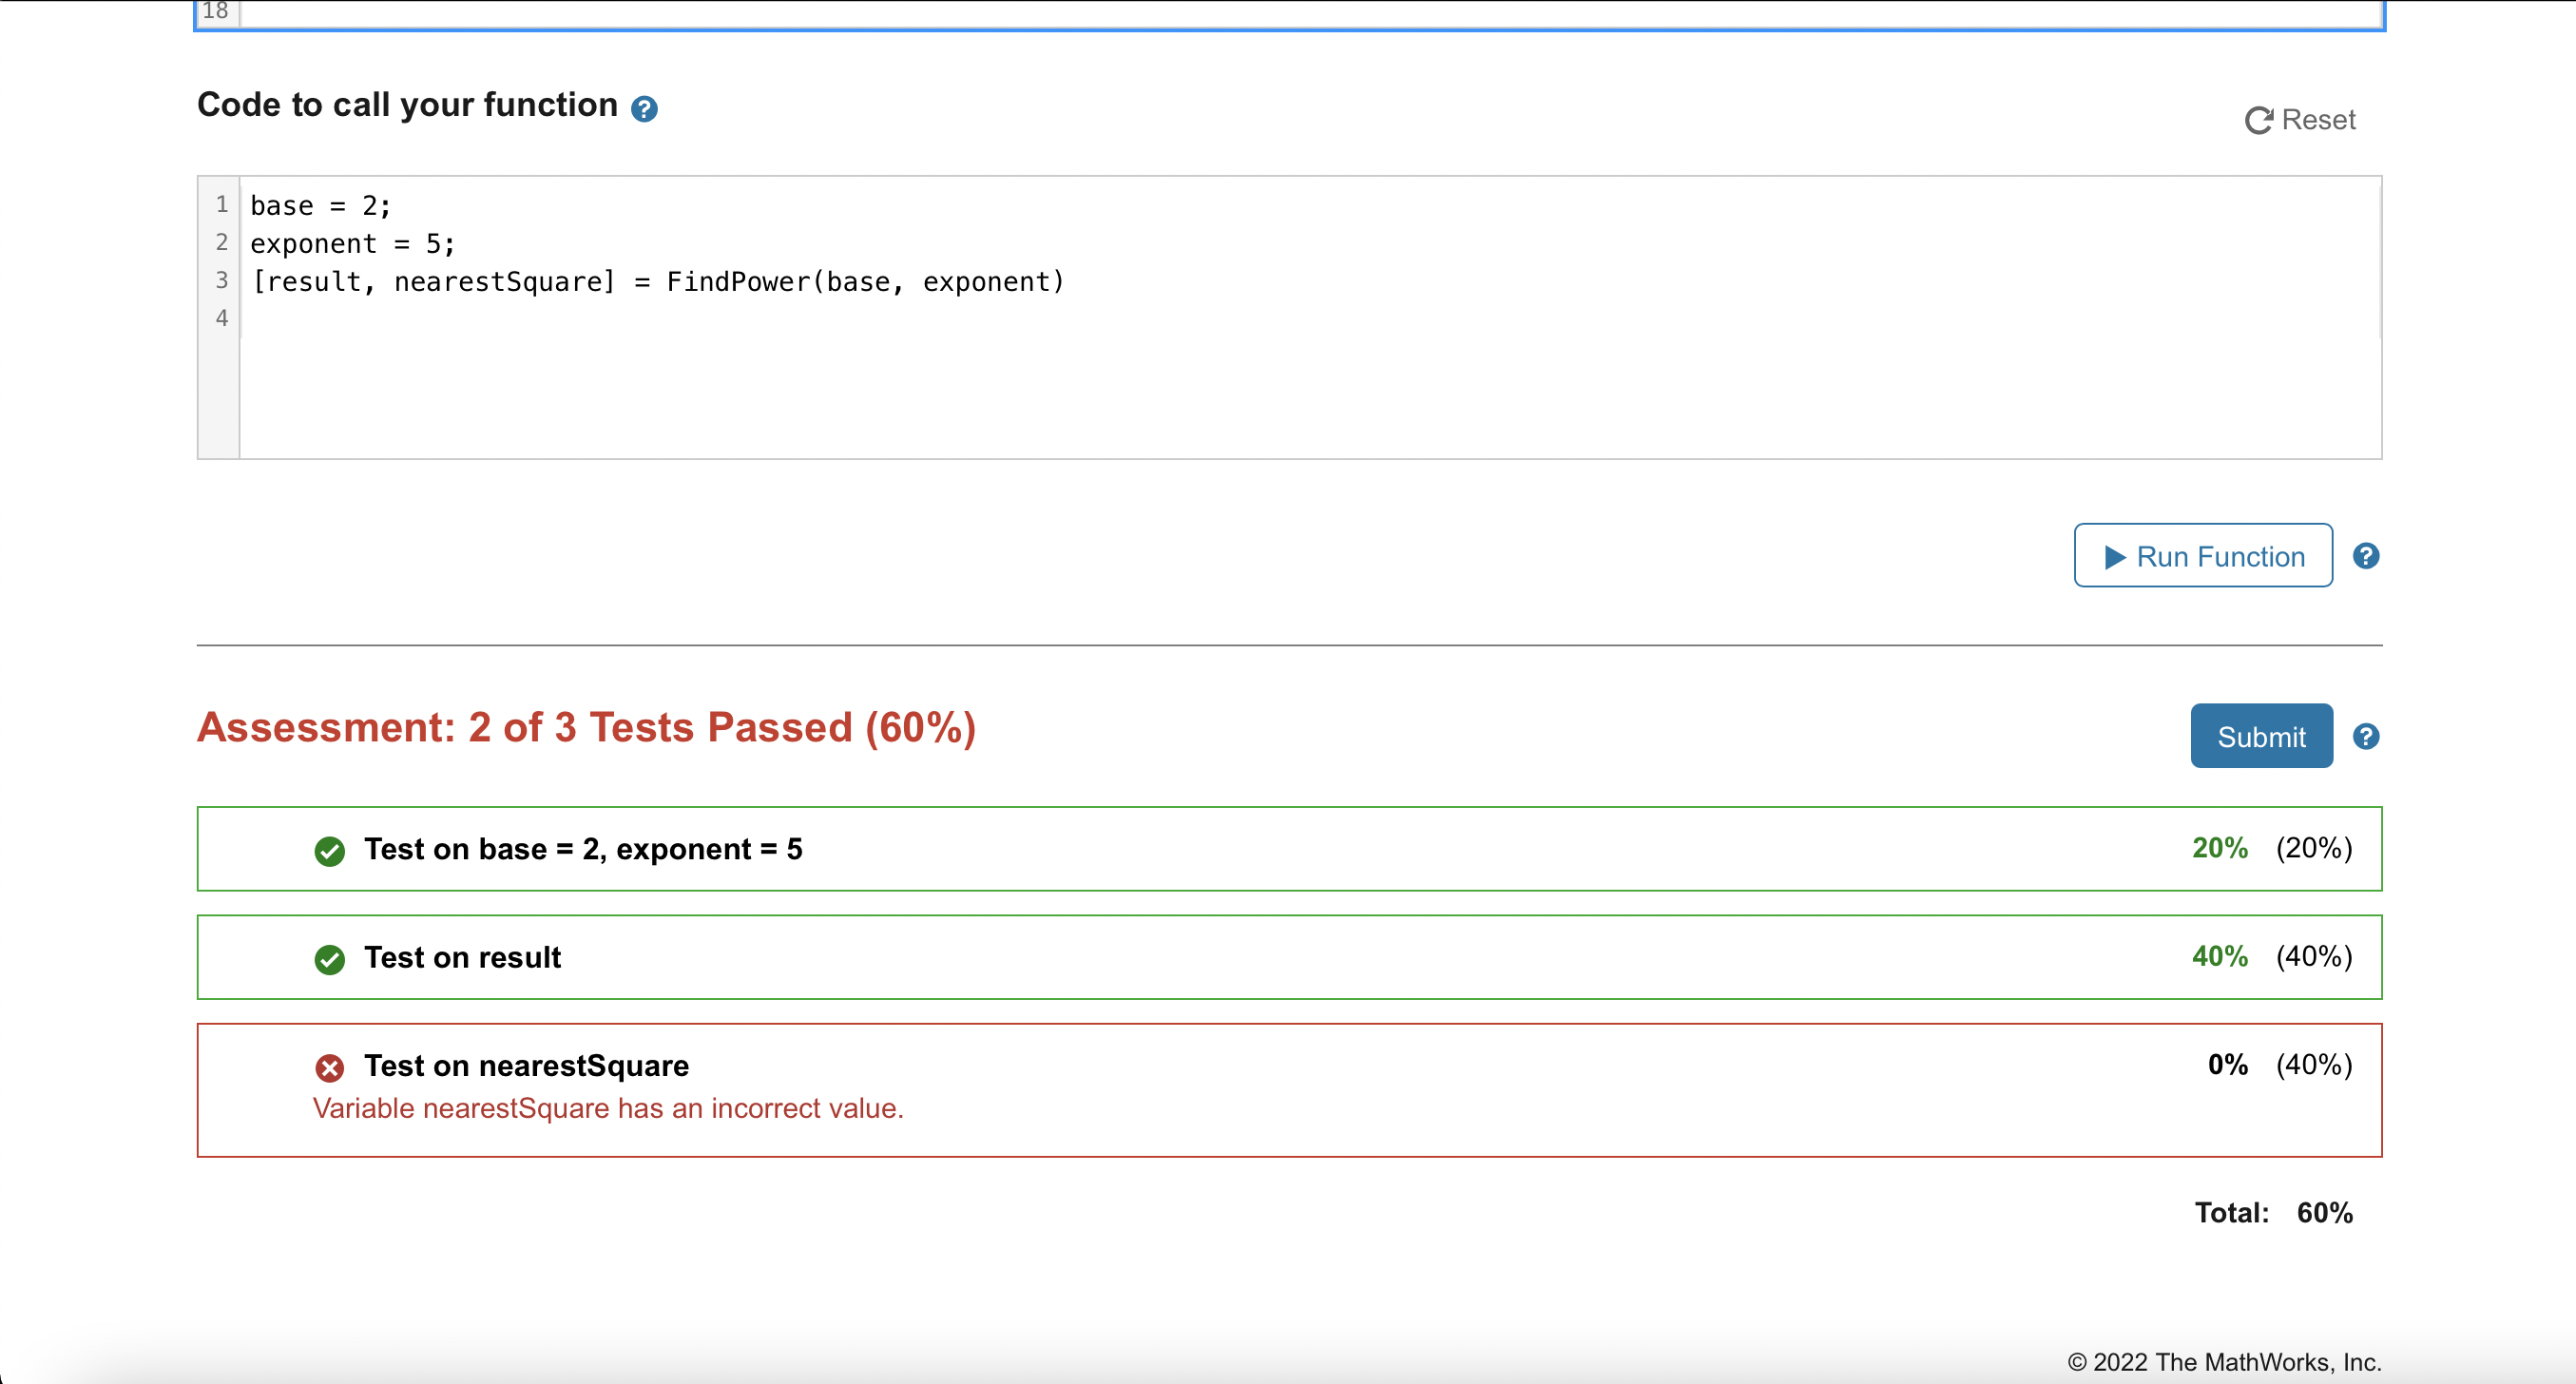Click line 1 containing base = 2
Image resolution: width=2576 pixels, height=1384 pixels.
click(320, 205)
